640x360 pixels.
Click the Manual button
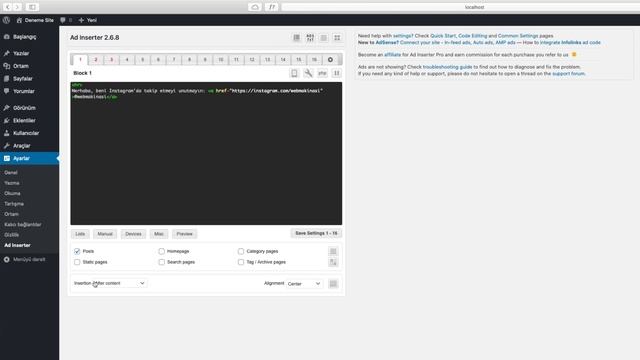point(105,234)
